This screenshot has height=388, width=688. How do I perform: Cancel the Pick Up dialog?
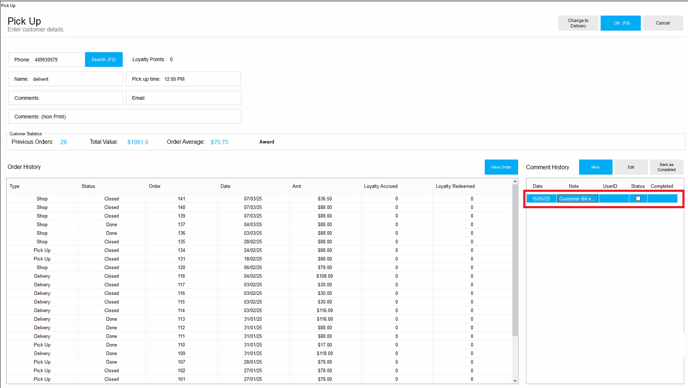tap(663, 23)
